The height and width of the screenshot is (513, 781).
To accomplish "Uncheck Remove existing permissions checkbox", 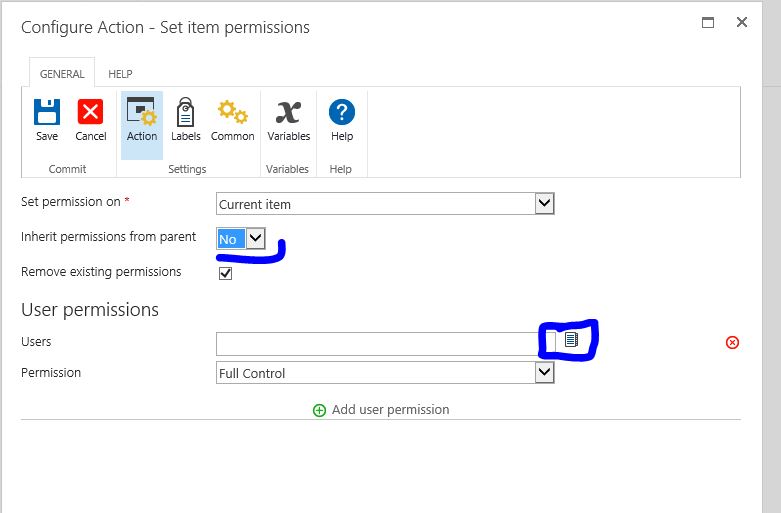I will [x=225, y=273].
